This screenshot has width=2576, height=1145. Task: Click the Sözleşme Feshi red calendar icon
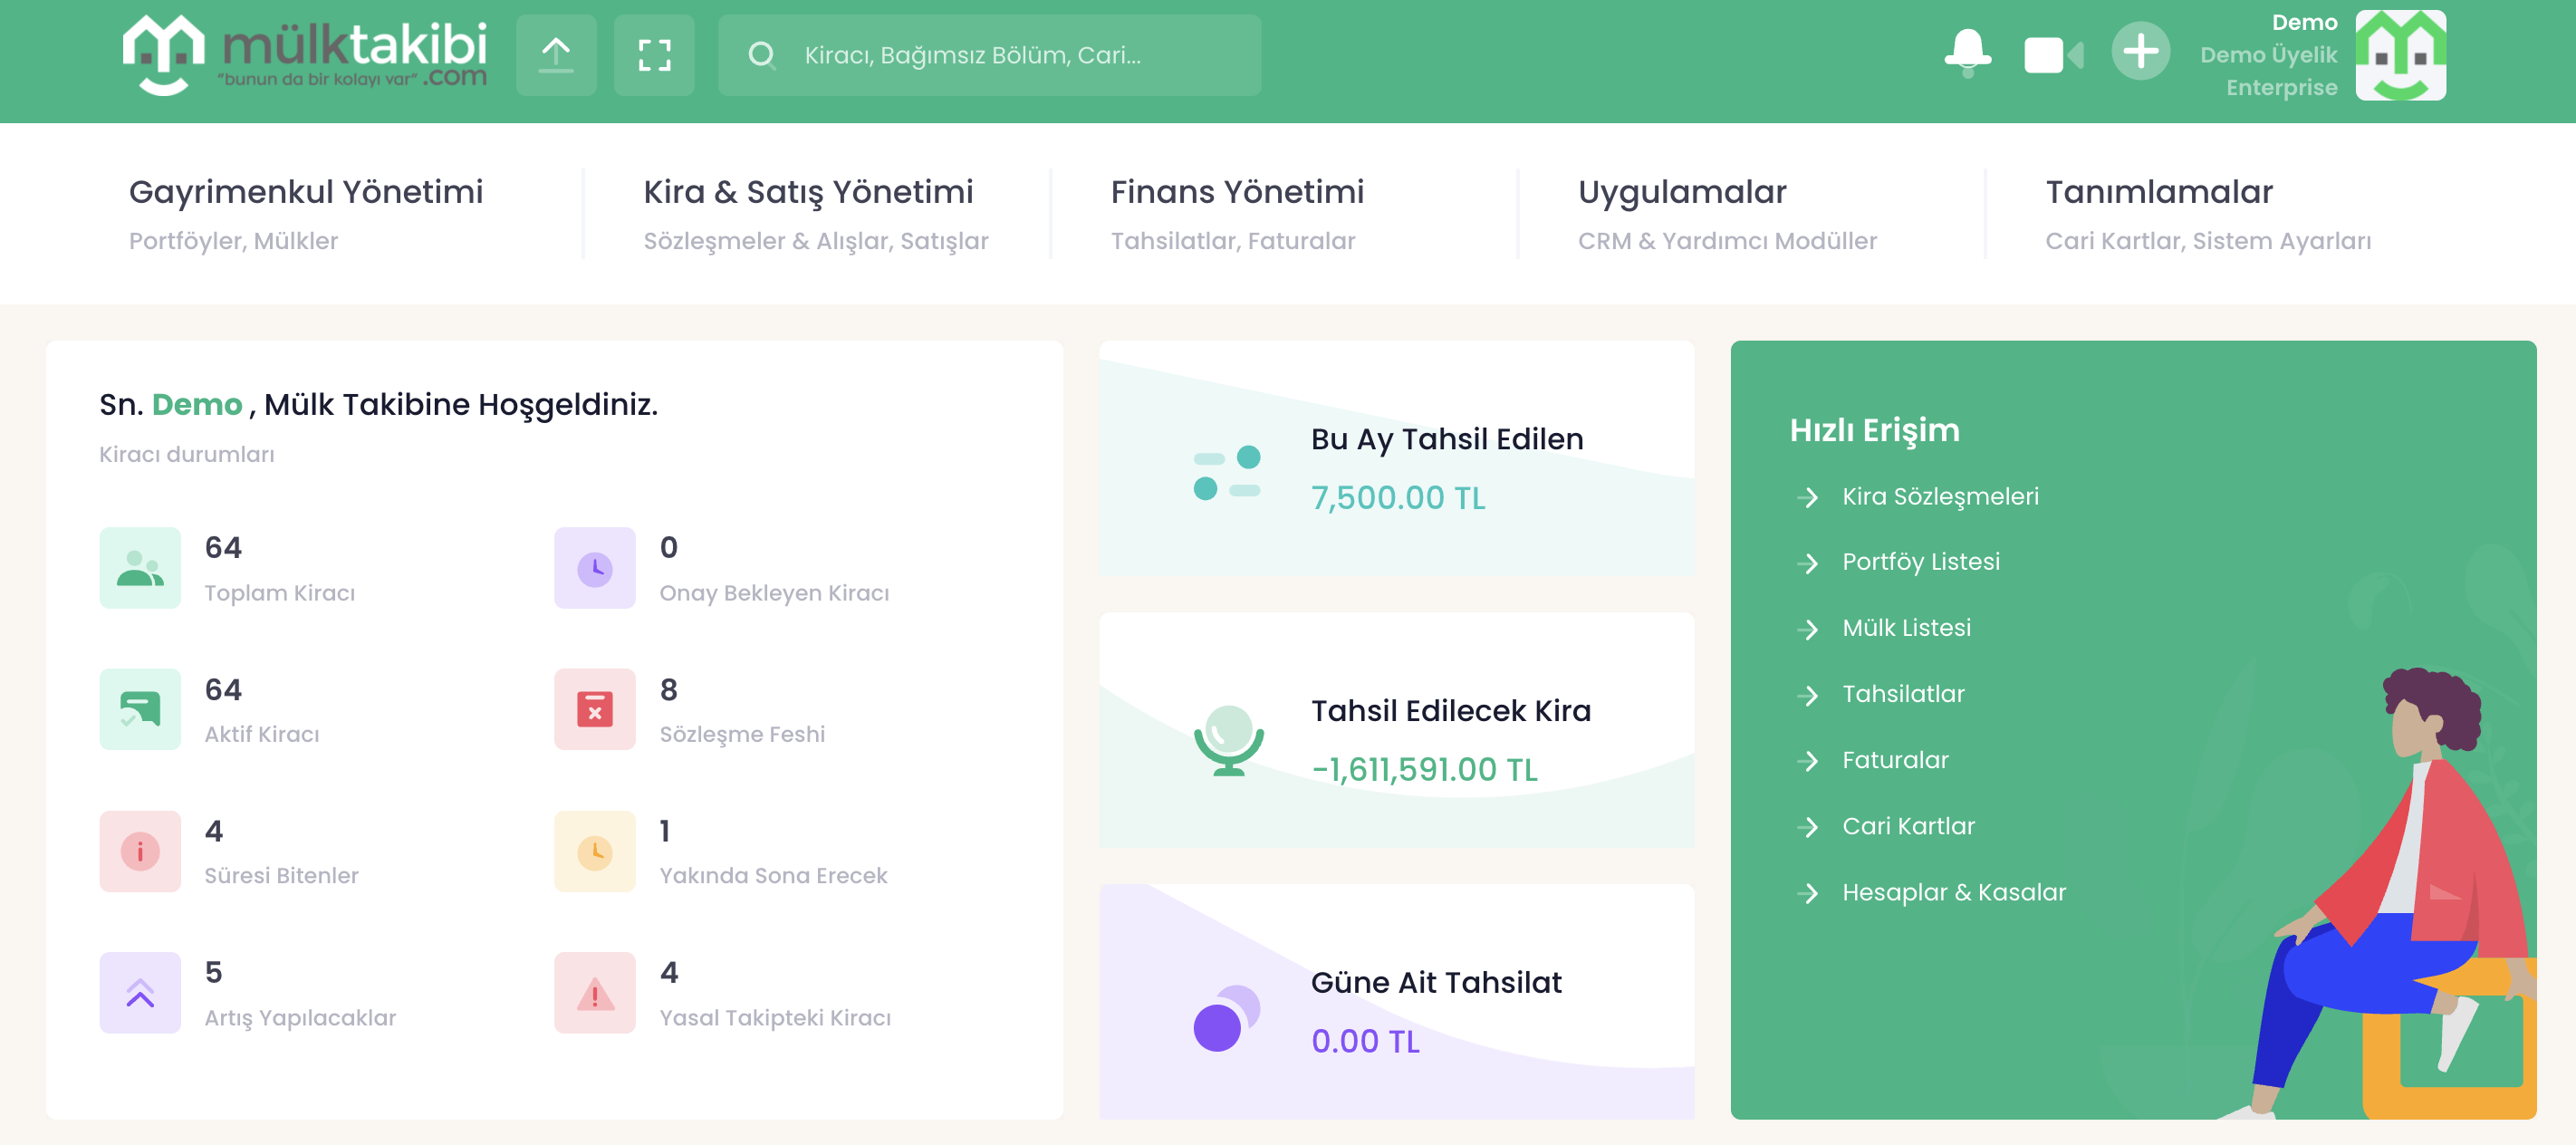coord(594,710)
